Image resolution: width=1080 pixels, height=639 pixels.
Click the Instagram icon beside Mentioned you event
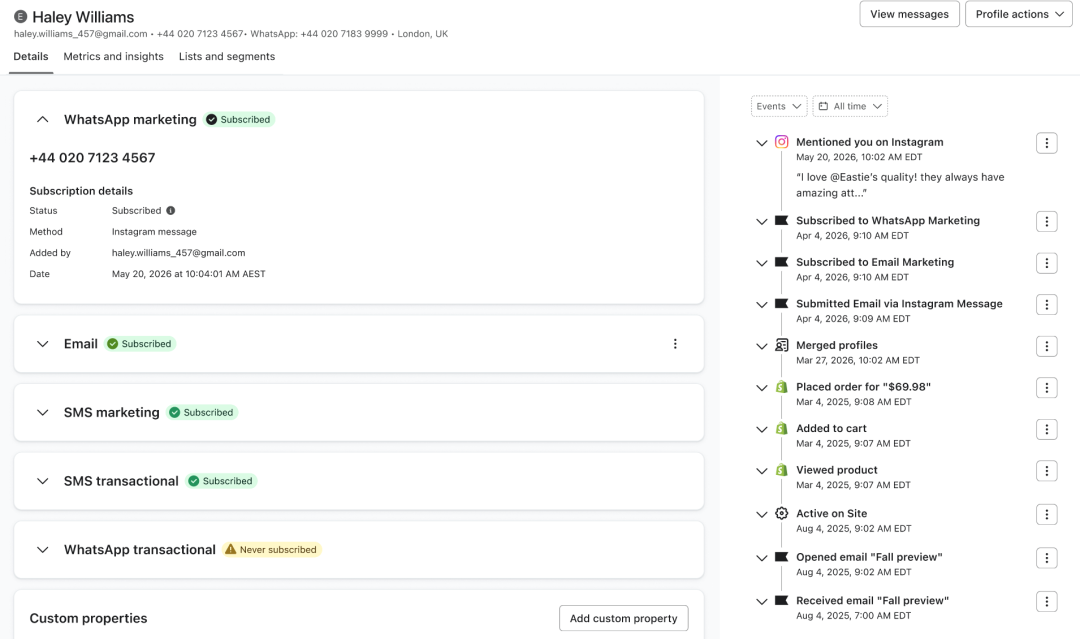781,142
